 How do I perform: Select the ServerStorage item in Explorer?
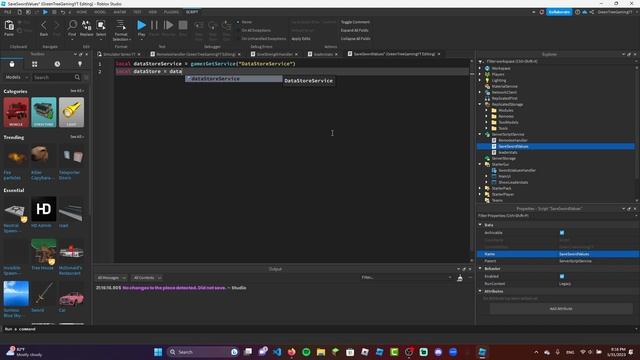click(503, 158)
